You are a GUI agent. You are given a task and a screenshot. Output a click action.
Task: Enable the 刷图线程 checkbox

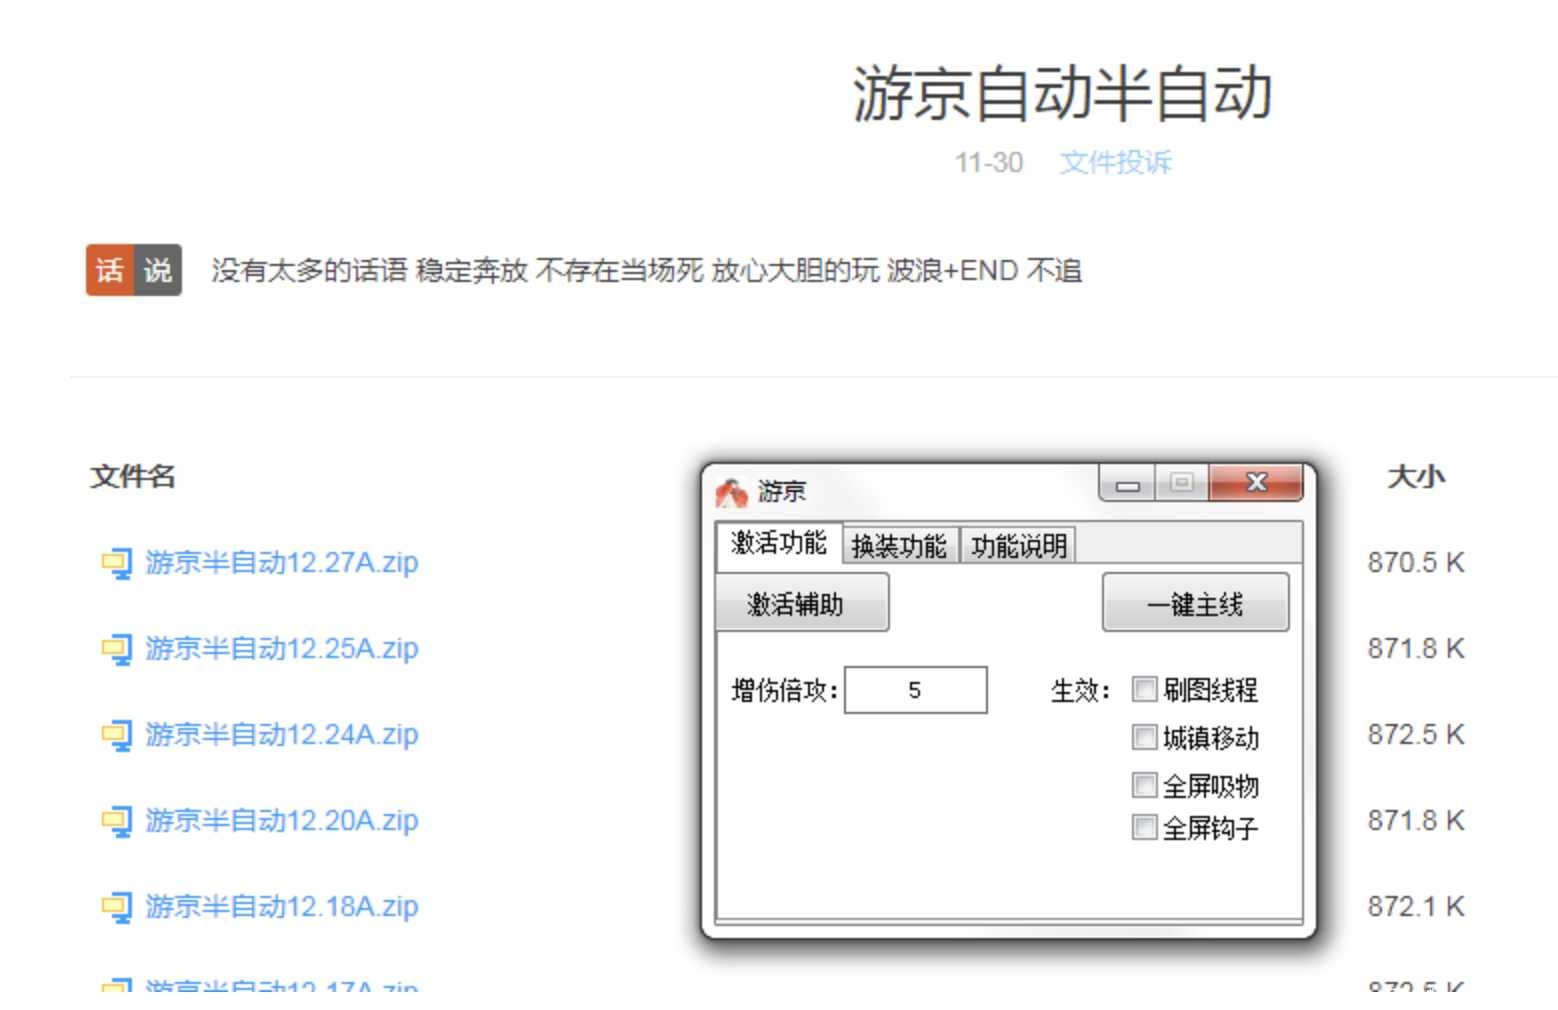(x=1144, y=689)
